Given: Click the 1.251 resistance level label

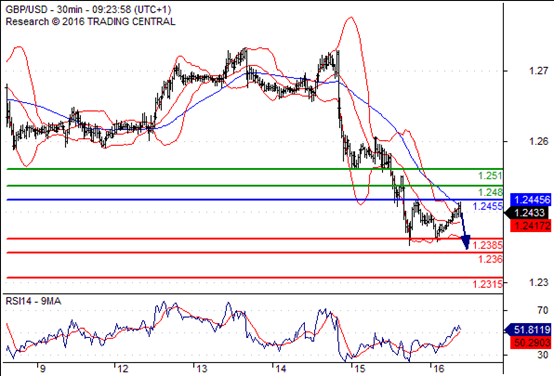Looking at the screenshot, I should (490, 176).
